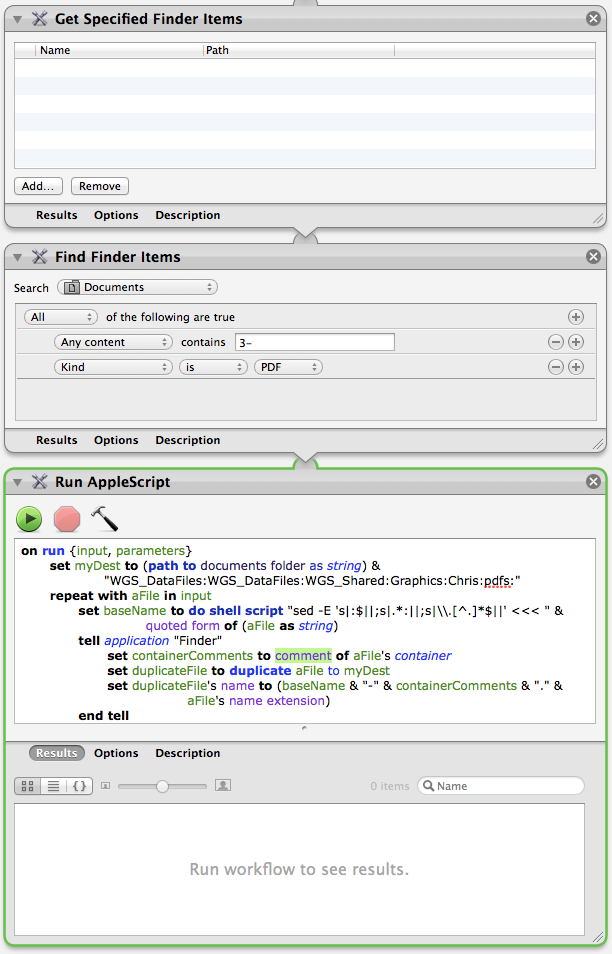Click the Remove button
Viewport: 612px width, 954px height.
pyautogui.click(x=100, y=186)
